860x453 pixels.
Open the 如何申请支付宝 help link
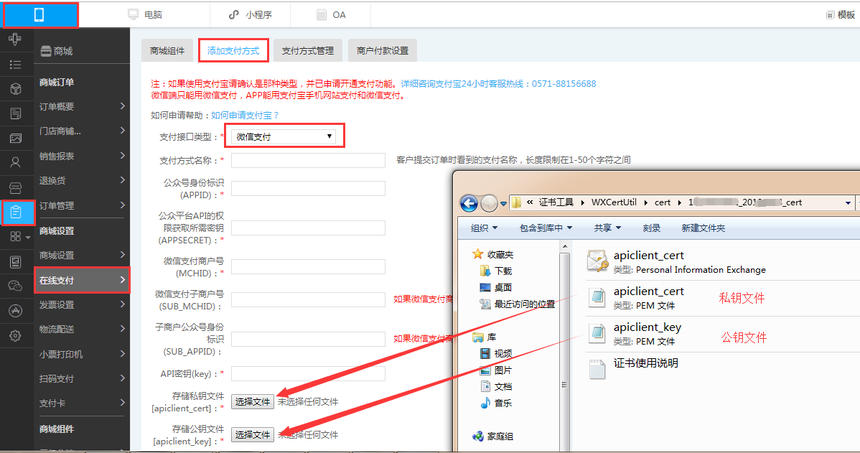(x=245, y=115)
